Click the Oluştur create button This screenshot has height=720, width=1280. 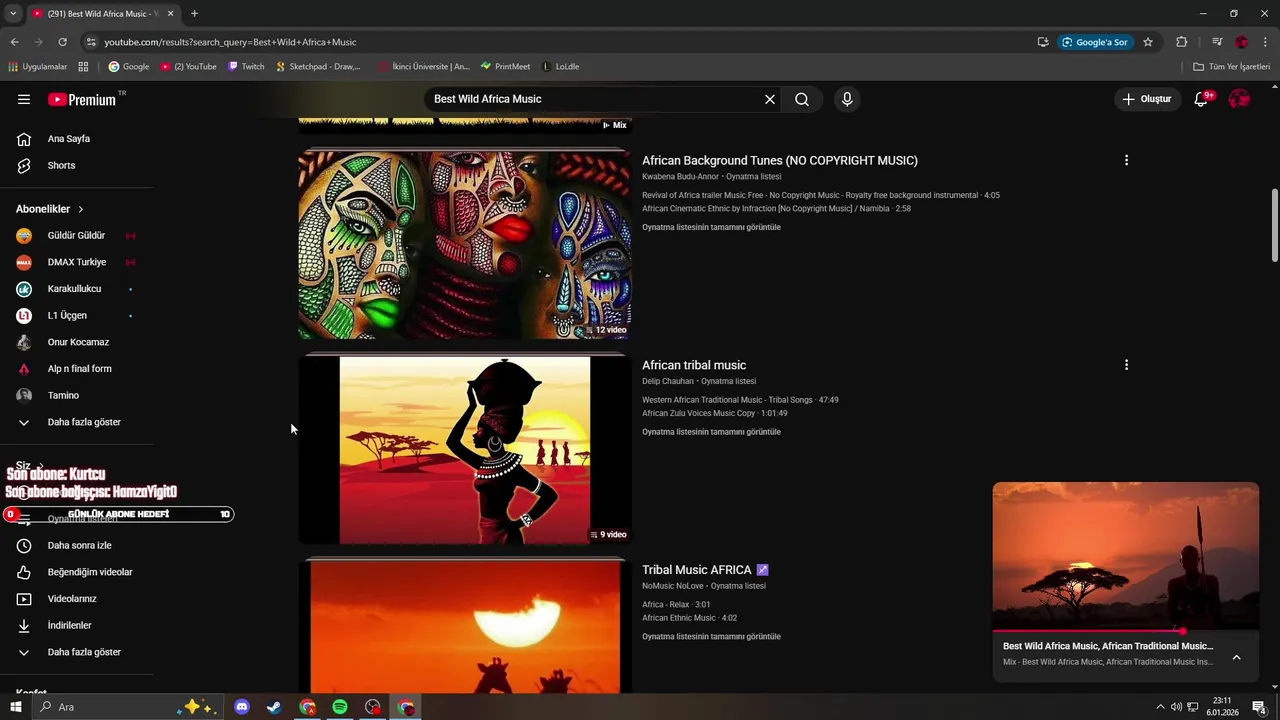pyautogui.click(x=1146, y=99)
